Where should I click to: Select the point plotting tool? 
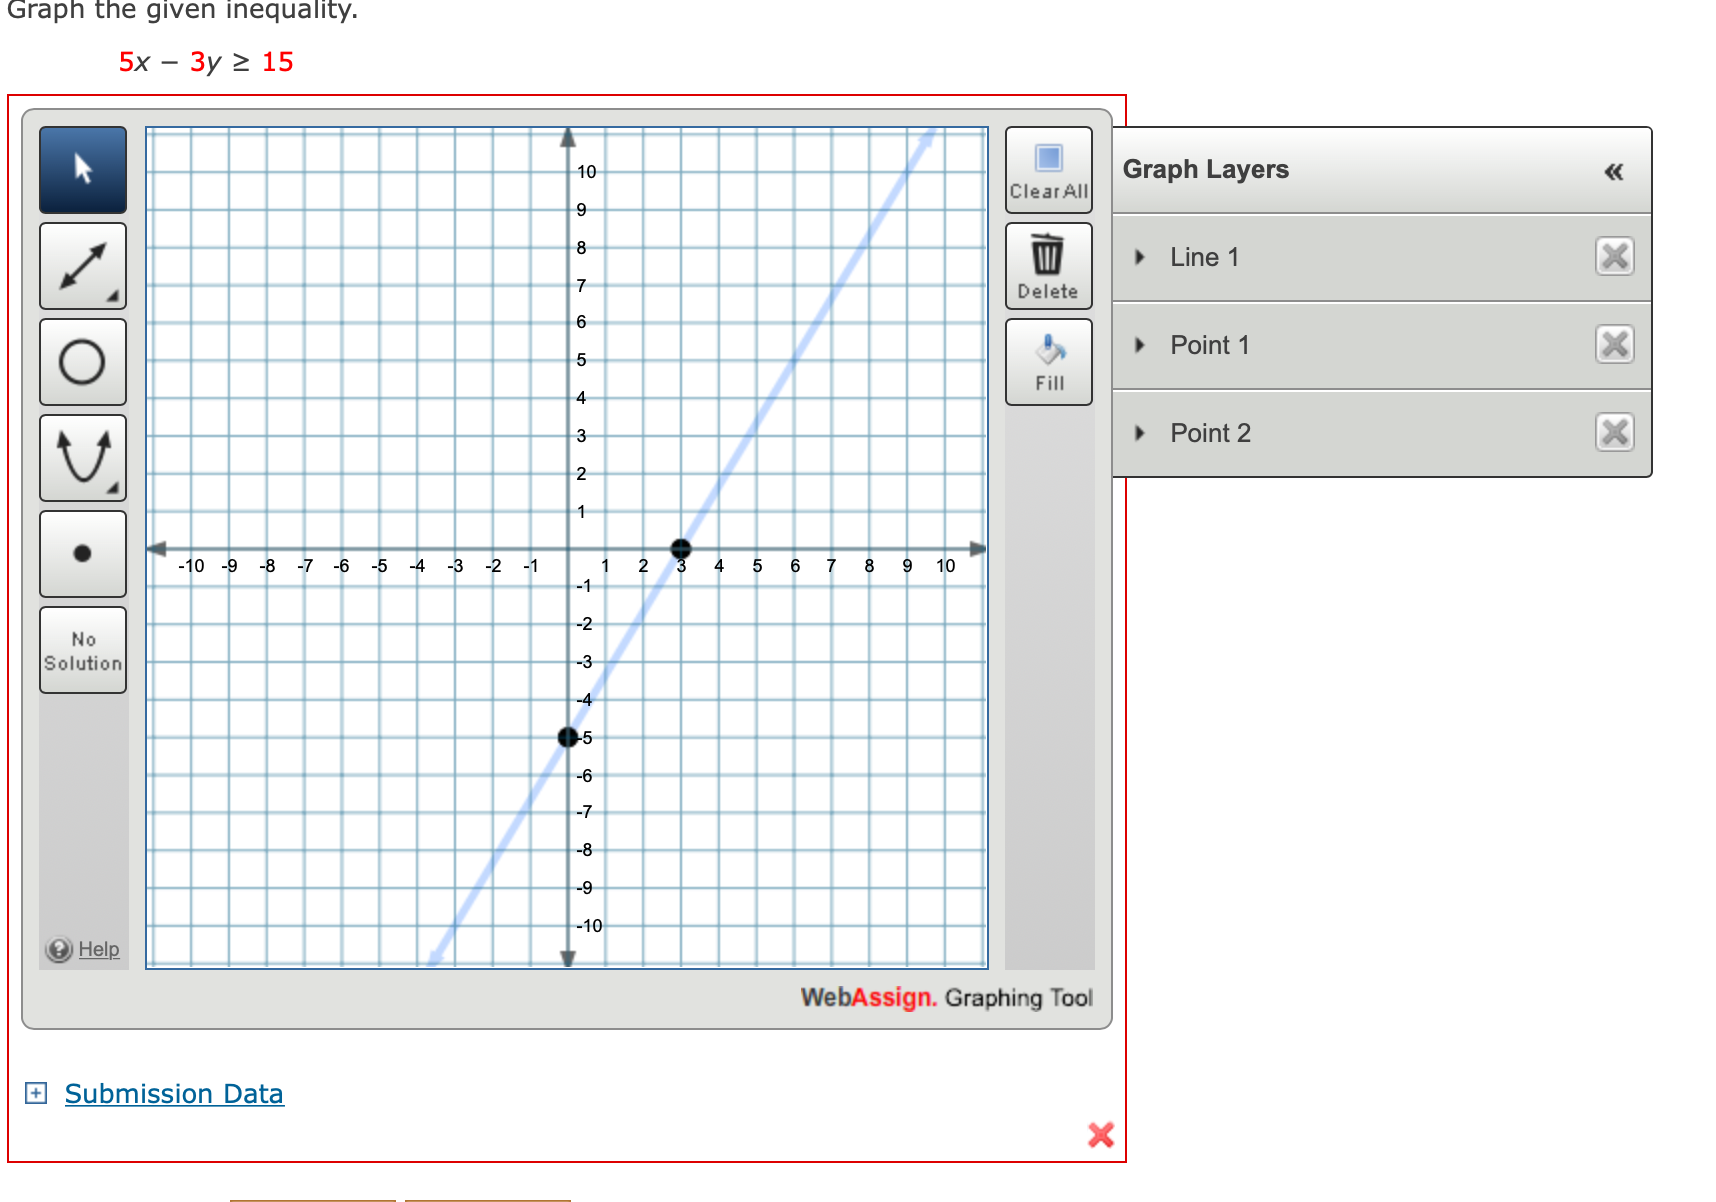[83, 553]
